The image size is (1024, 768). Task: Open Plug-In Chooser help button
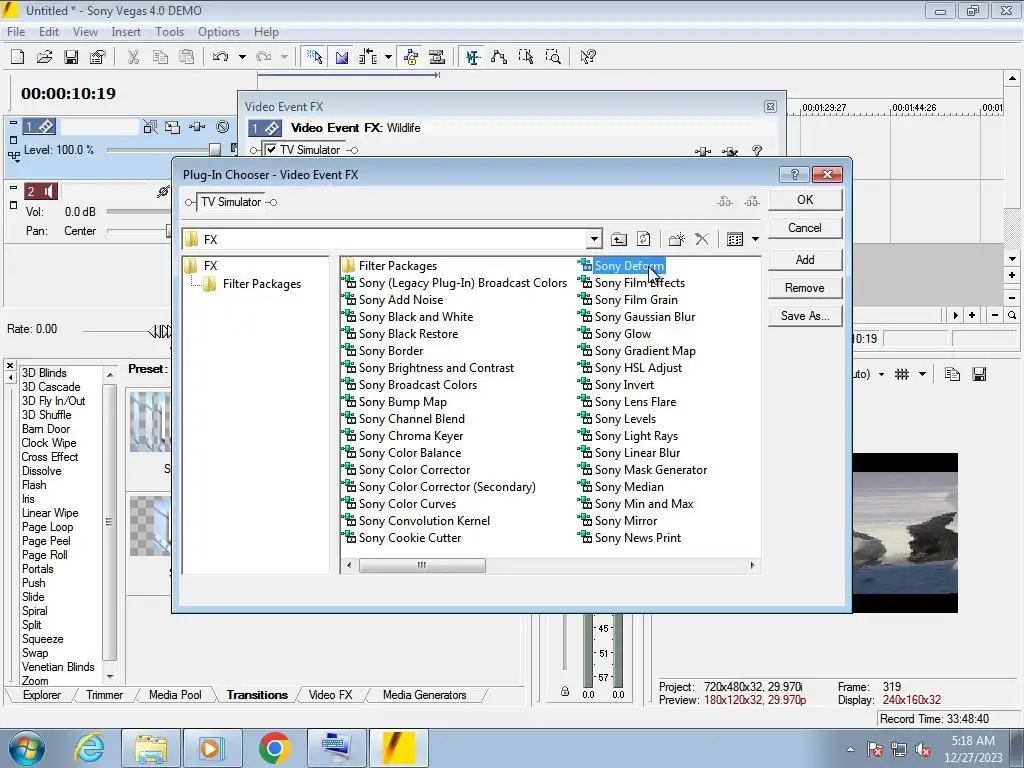tap(794, 174)
